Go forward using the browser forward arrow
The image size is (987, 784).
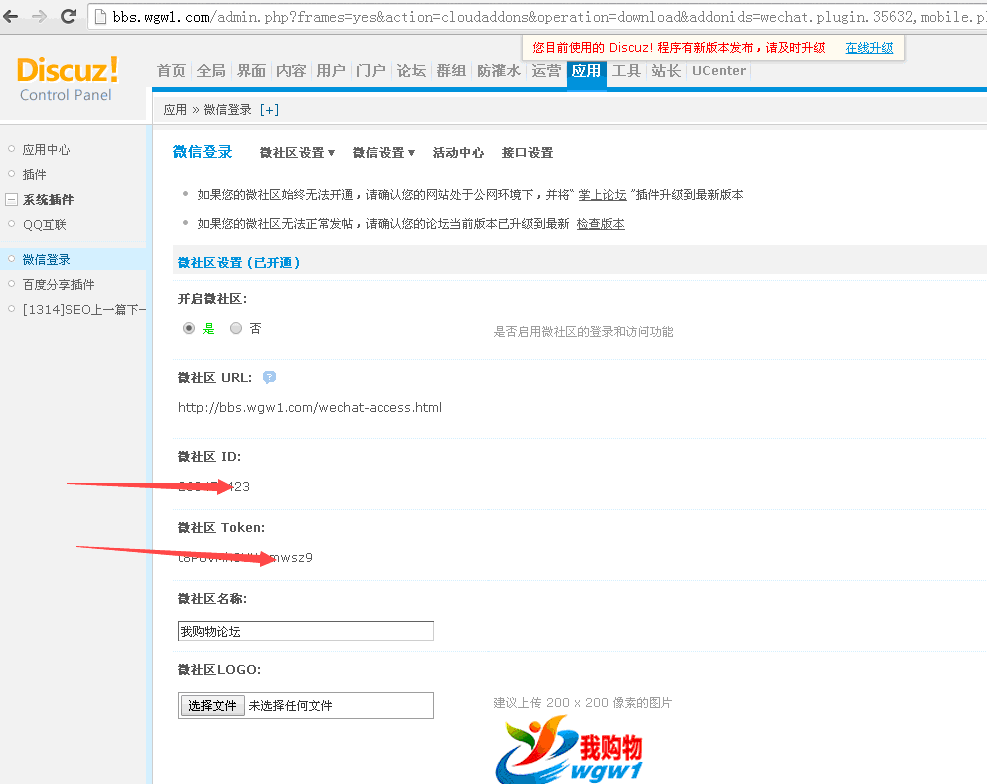[x=40, y=16]
